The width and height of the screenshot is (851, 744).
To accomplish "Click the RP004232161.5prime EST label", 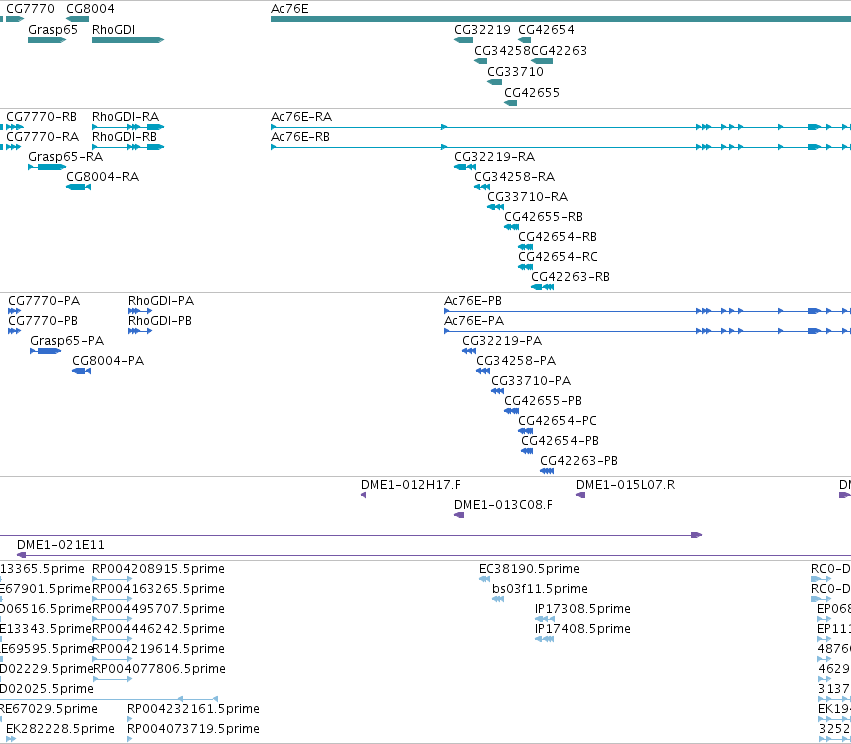I will (x=193, y=709).
